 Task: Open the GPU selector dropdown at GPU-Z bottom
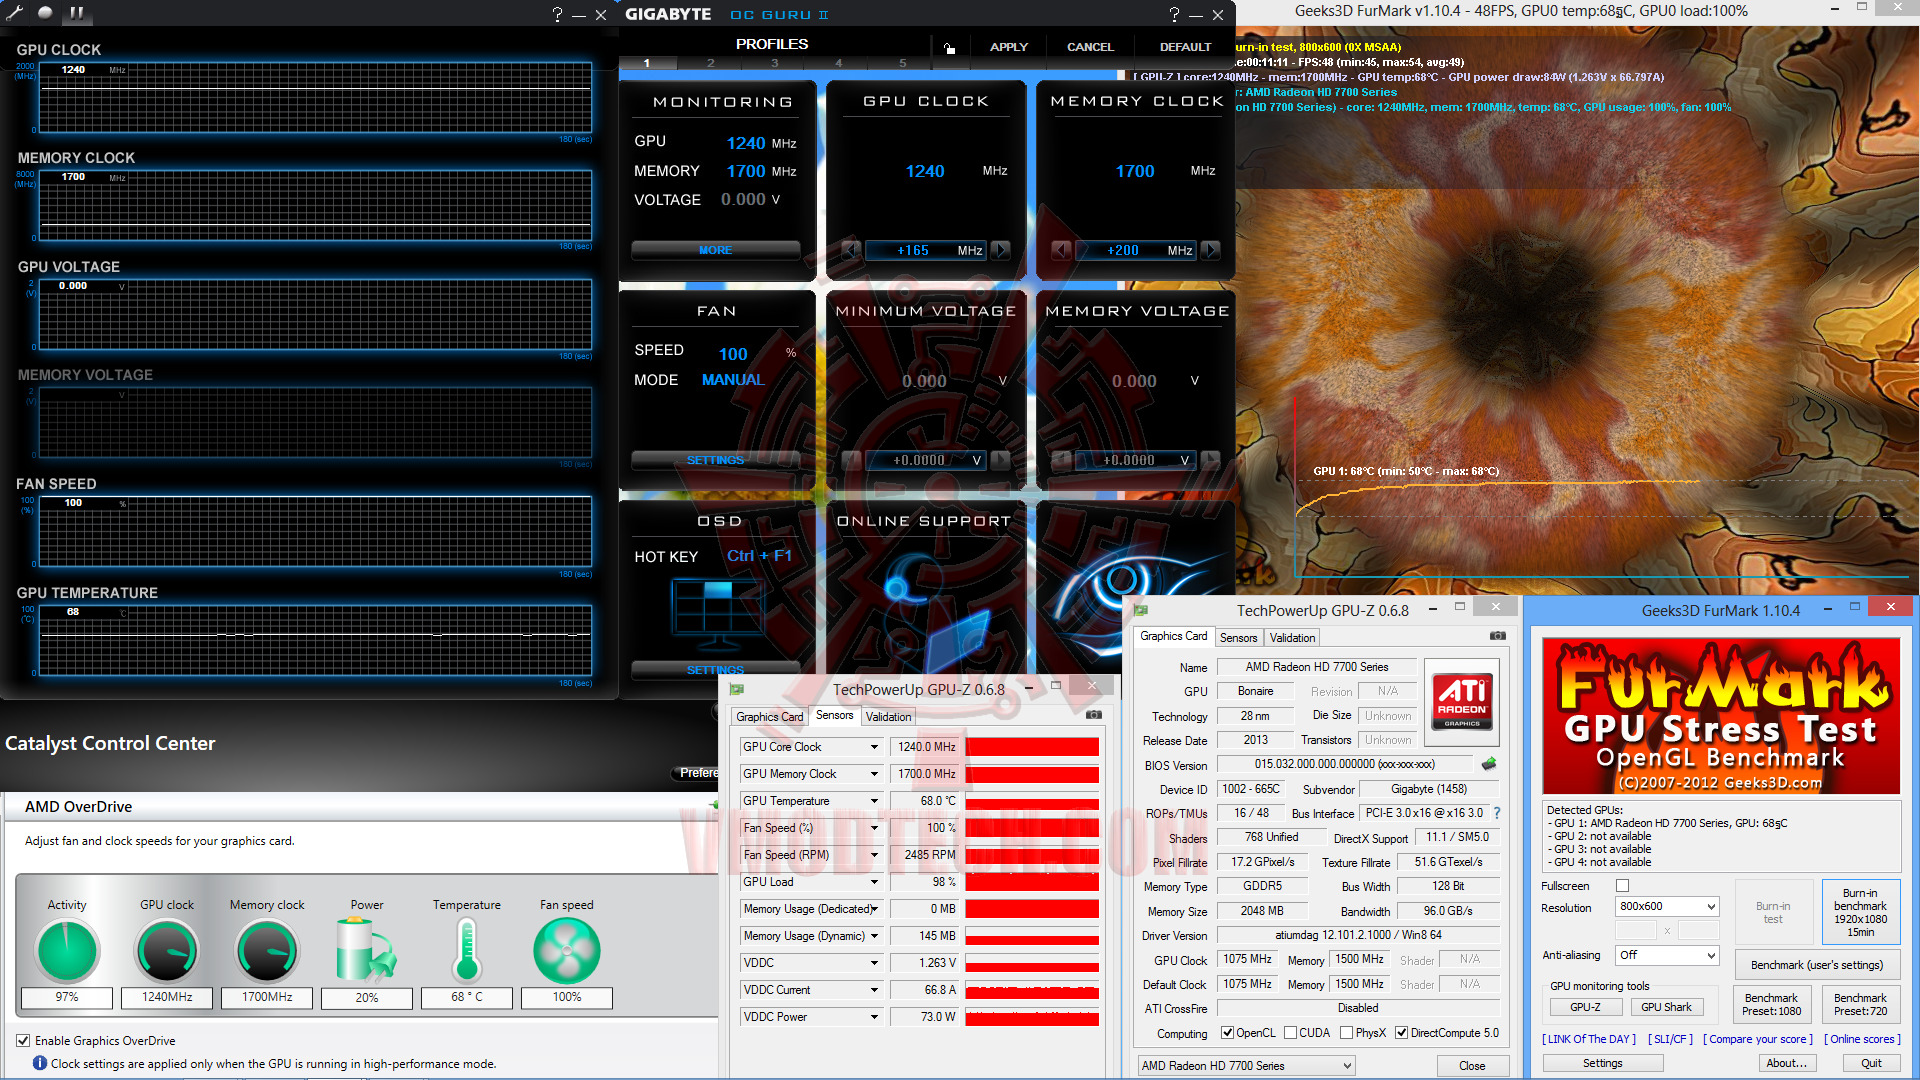pos(1245,1065)
